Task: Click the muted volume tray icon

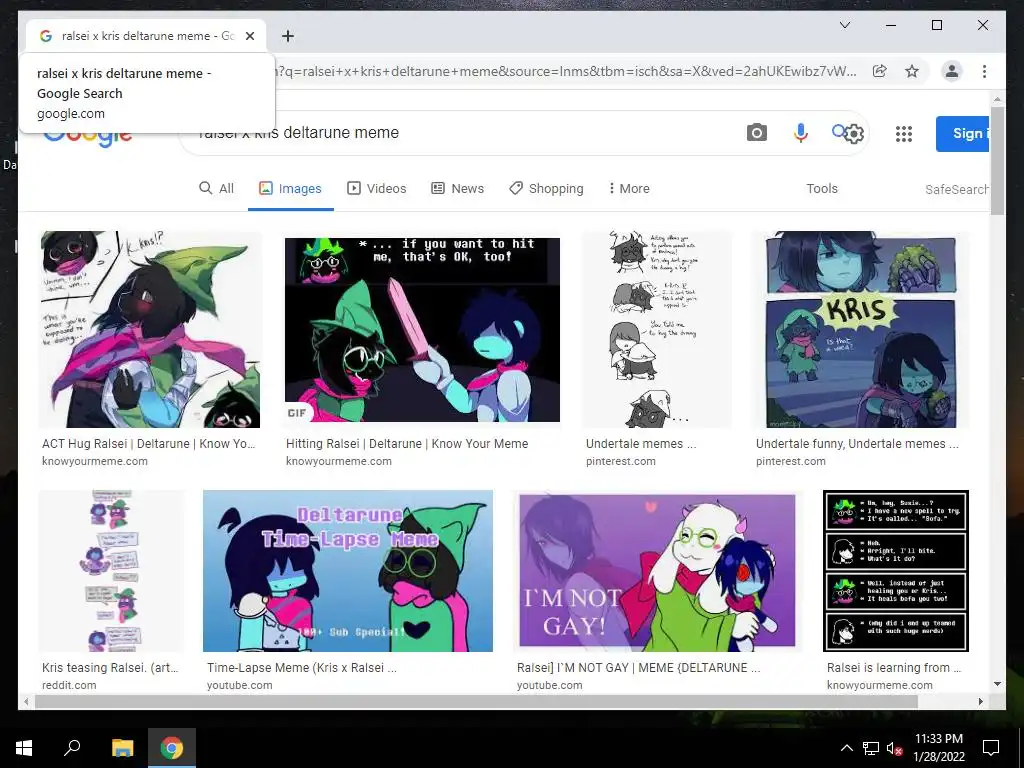Action: click(x=894, y=748)
